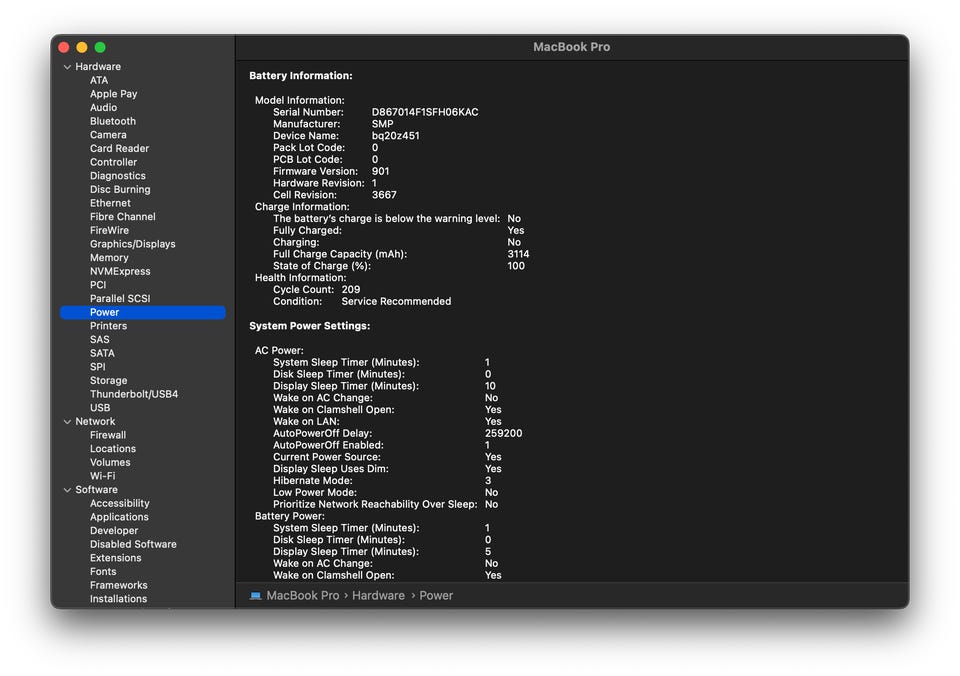Click the yellow minimize window button

point(82,47)
